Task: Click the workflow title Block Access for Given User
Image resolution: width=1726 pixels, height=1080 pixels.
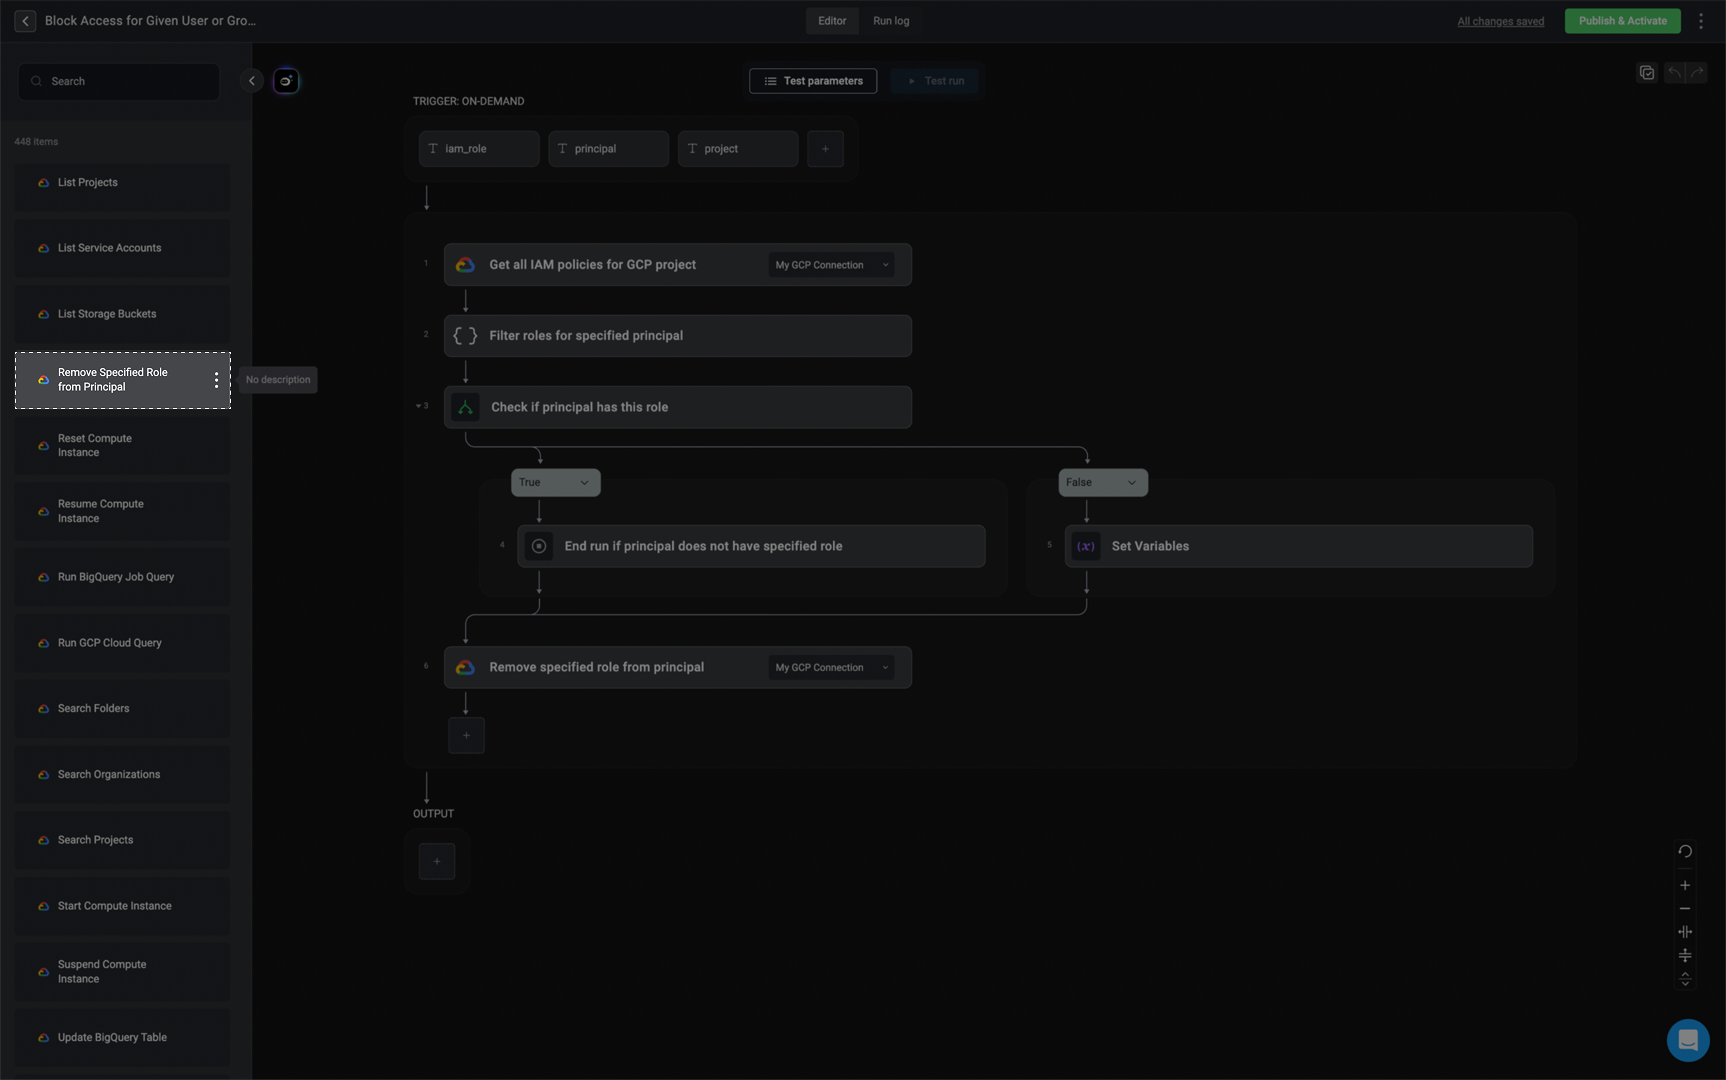Action: coord(150,21)
